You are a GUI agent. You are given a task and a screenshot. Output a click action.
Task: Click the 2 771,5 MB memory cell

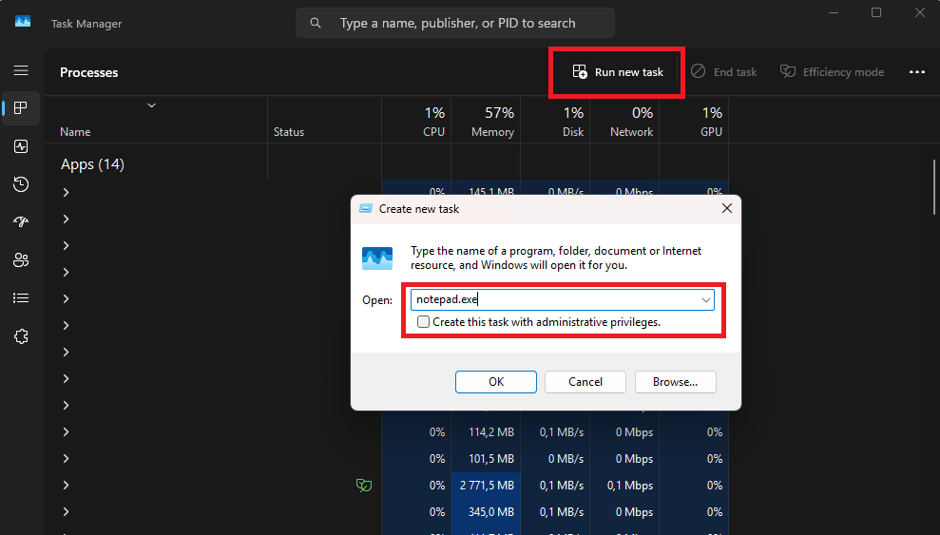487,485
